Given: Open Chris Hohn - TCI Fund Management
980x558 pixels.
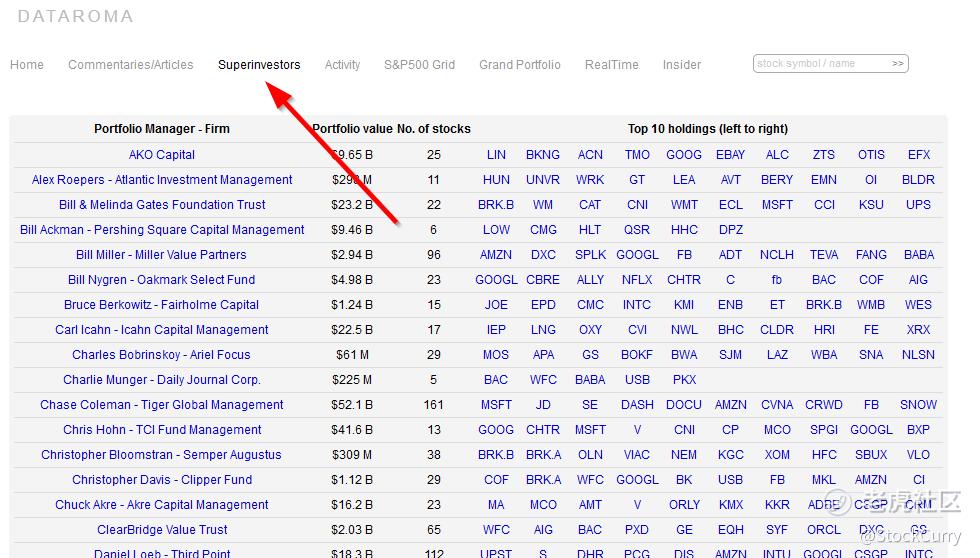Looking at the screenshot, I should [x=162, y=430].
